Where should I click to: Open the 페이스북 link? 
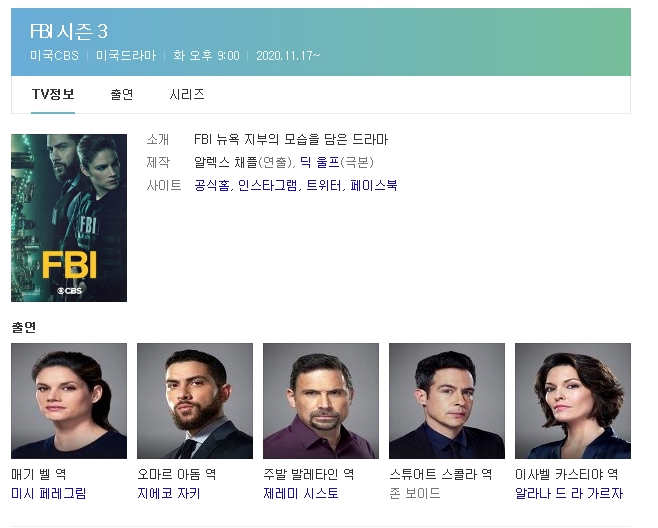[x=374, y=185]
